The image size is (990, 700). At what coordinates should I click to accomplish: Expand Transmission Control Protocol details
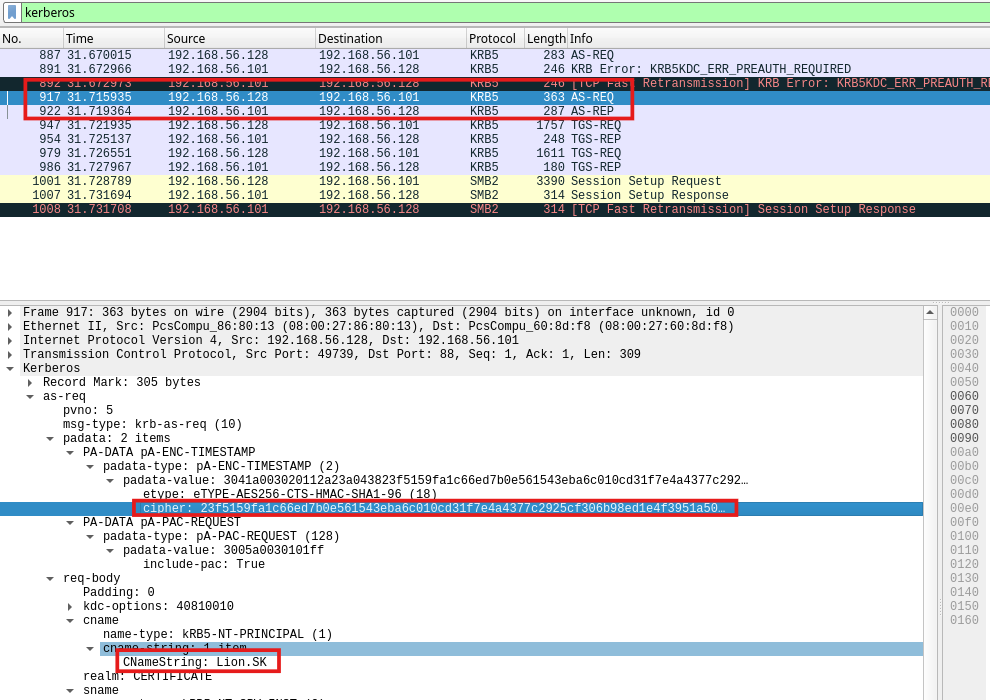point(10,355)
